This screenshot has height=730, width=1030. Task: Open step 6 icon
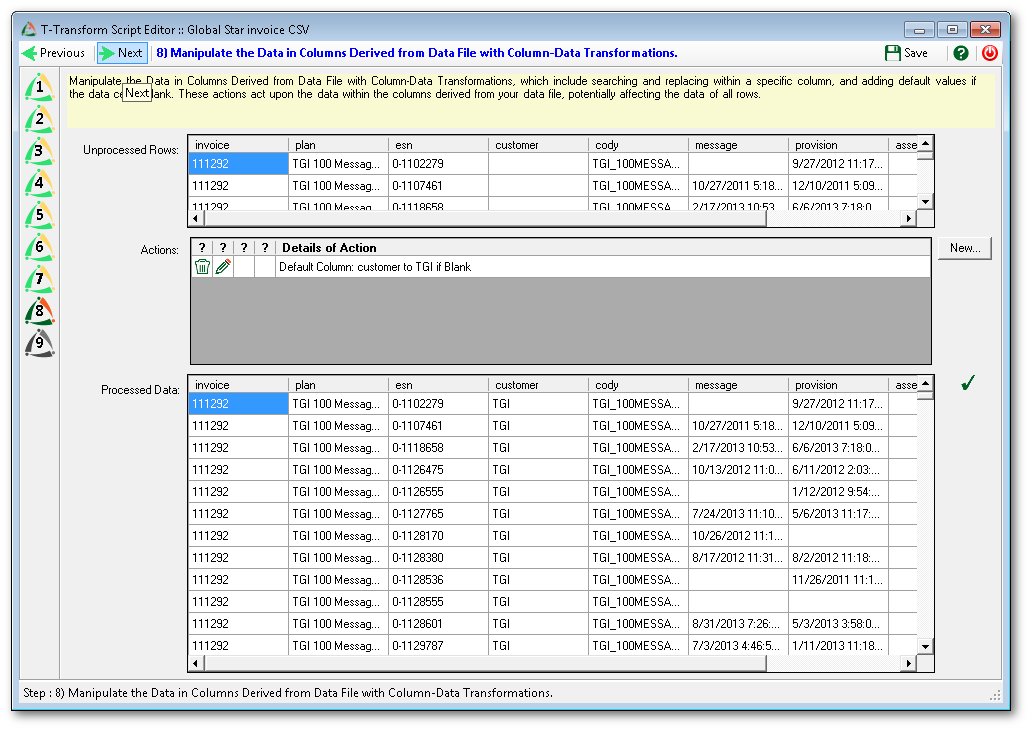pos(39,248)
